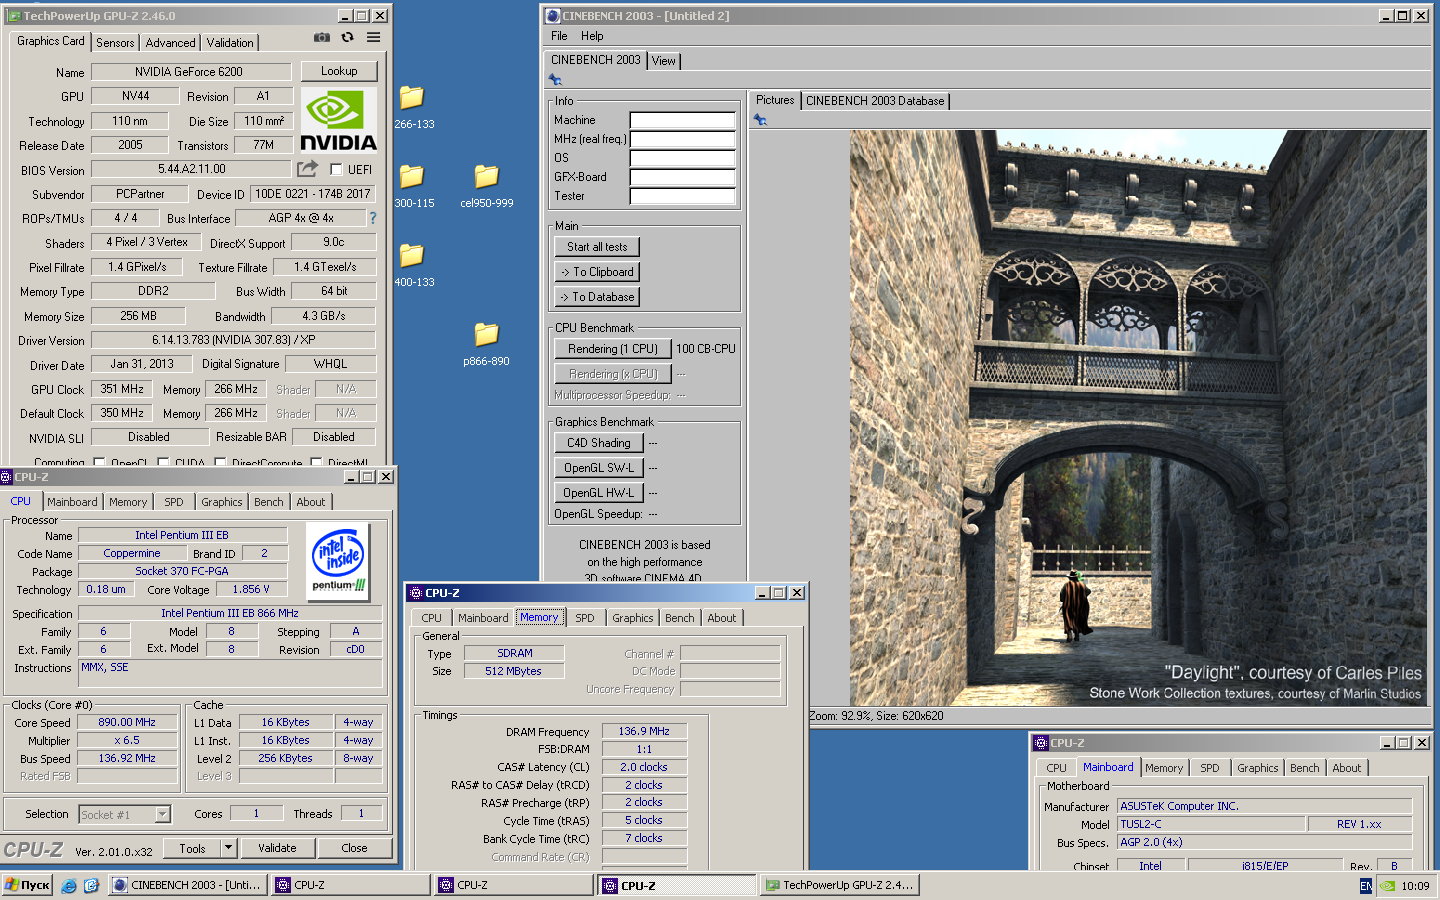
Task: Click the Tools button in CPU-Z
Action: [193, 848]
